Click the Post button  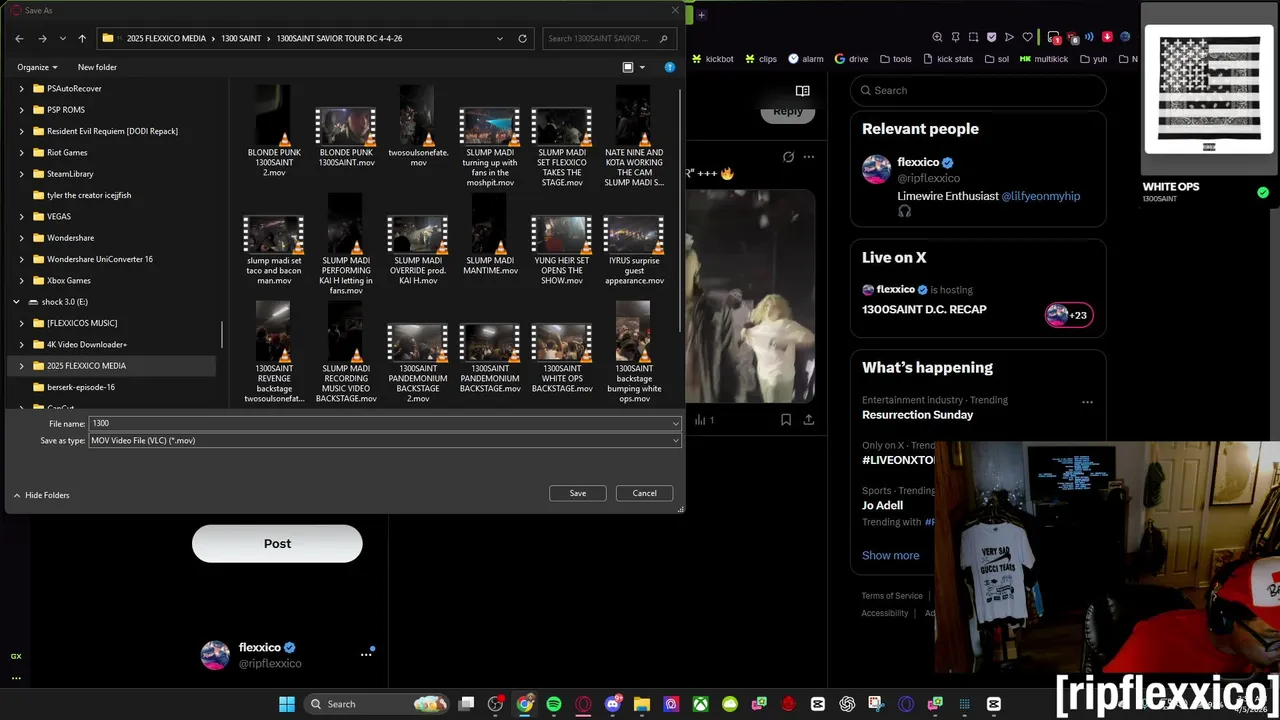[277, 543]
